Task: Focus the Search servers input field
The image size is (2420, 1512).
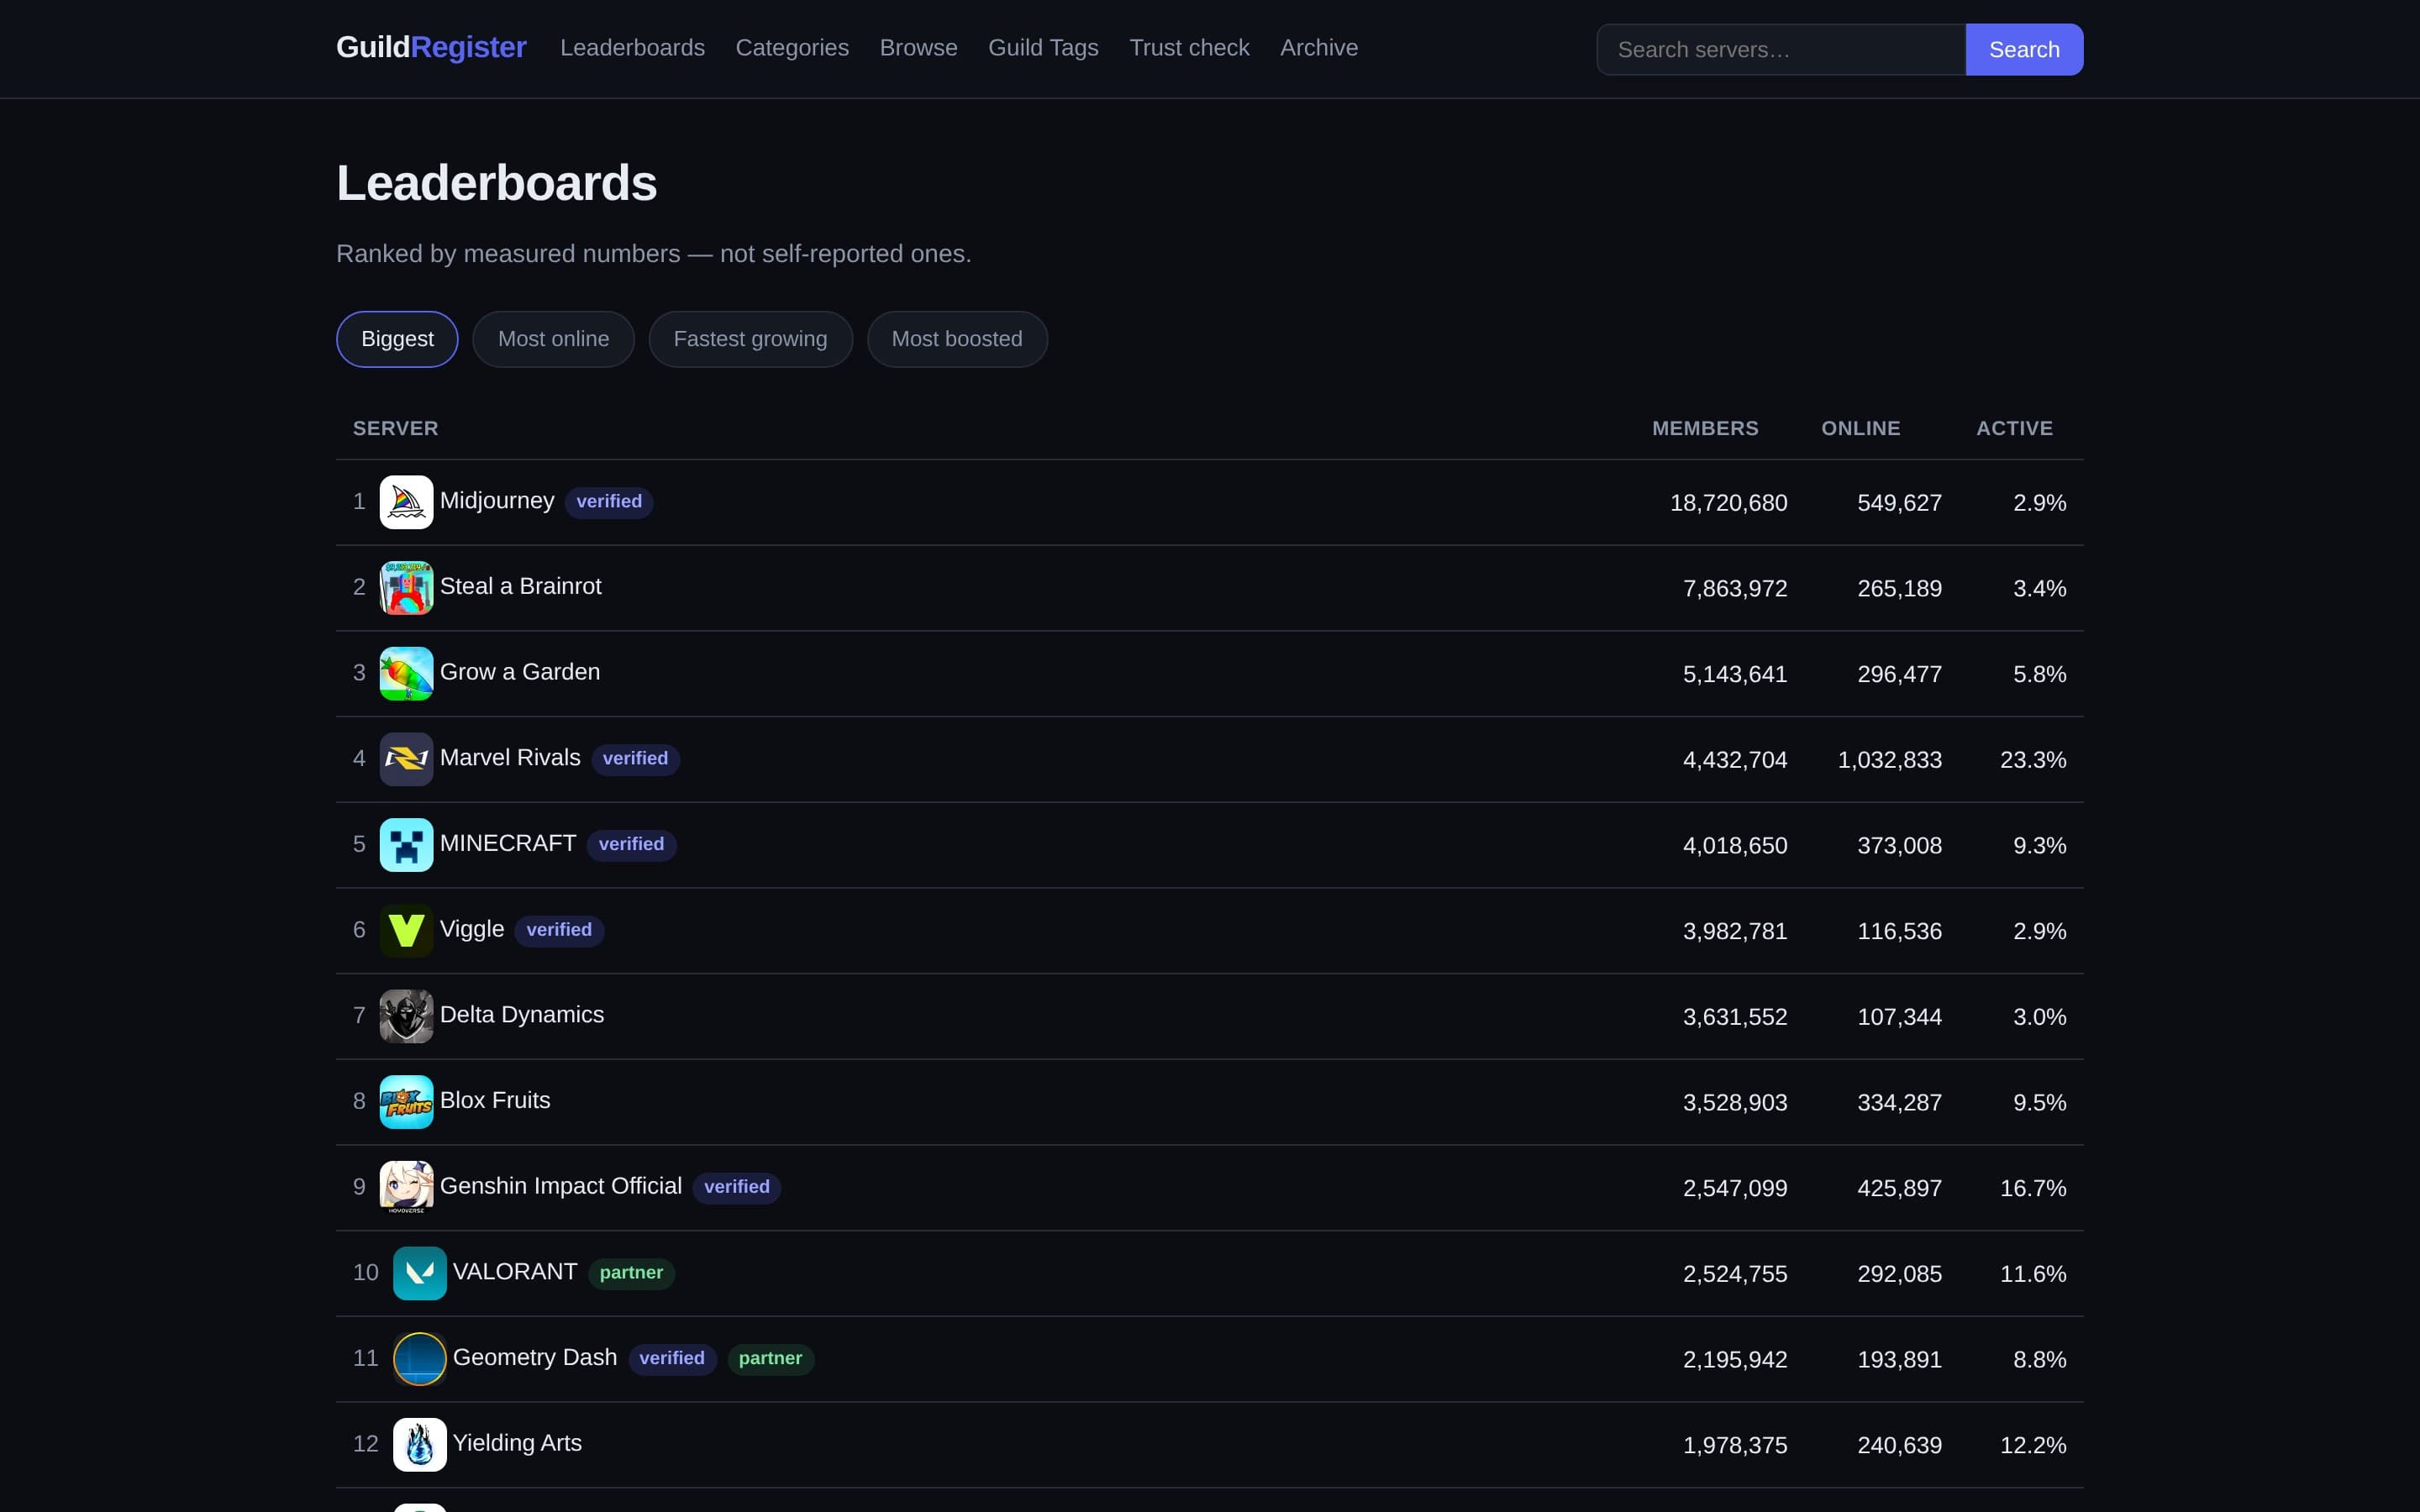Action: point(1781,49)
